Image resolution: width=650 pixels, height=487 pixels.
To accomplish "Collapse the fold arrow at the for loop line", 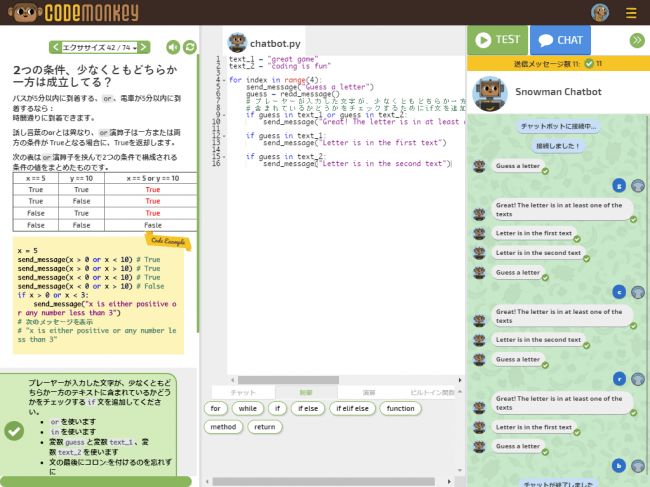I will (x=225, y=79).
